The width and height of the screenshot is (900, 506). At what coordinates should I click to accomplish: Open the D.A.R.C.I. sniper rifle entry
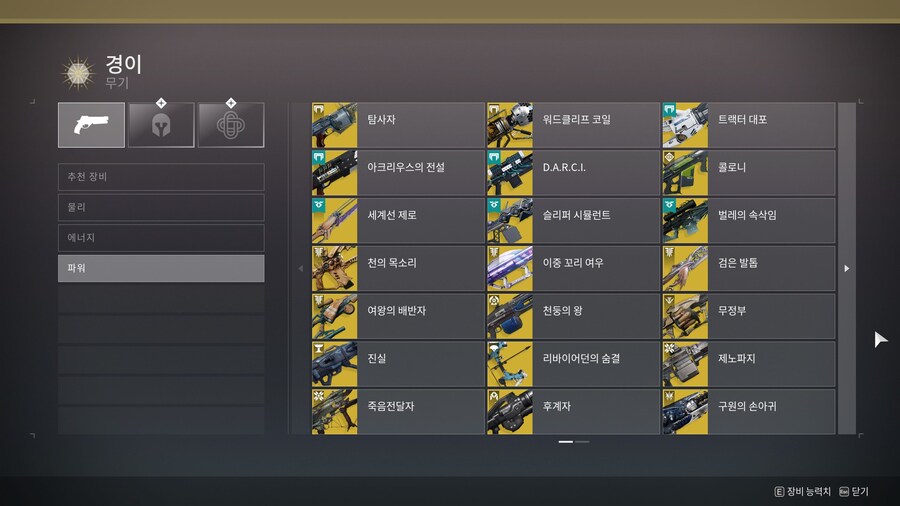[573, 173]
